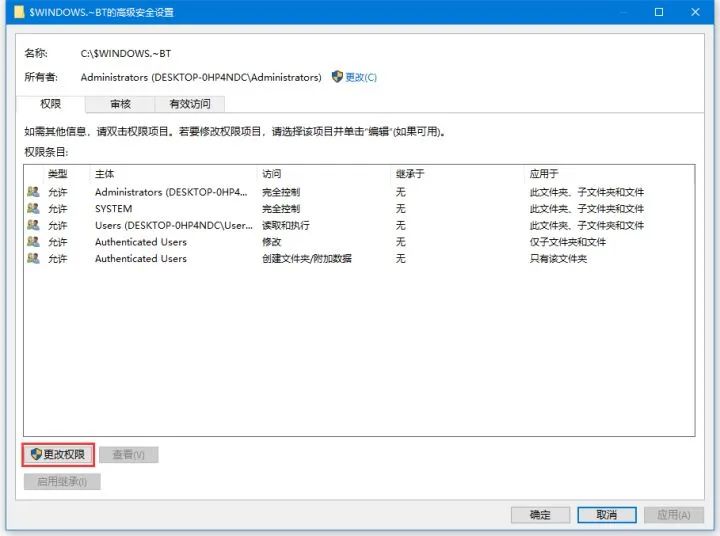The image size is (720, 536).
Task: Click 只有该文件夹 applies-to cell
Action: tap(558, 258)
